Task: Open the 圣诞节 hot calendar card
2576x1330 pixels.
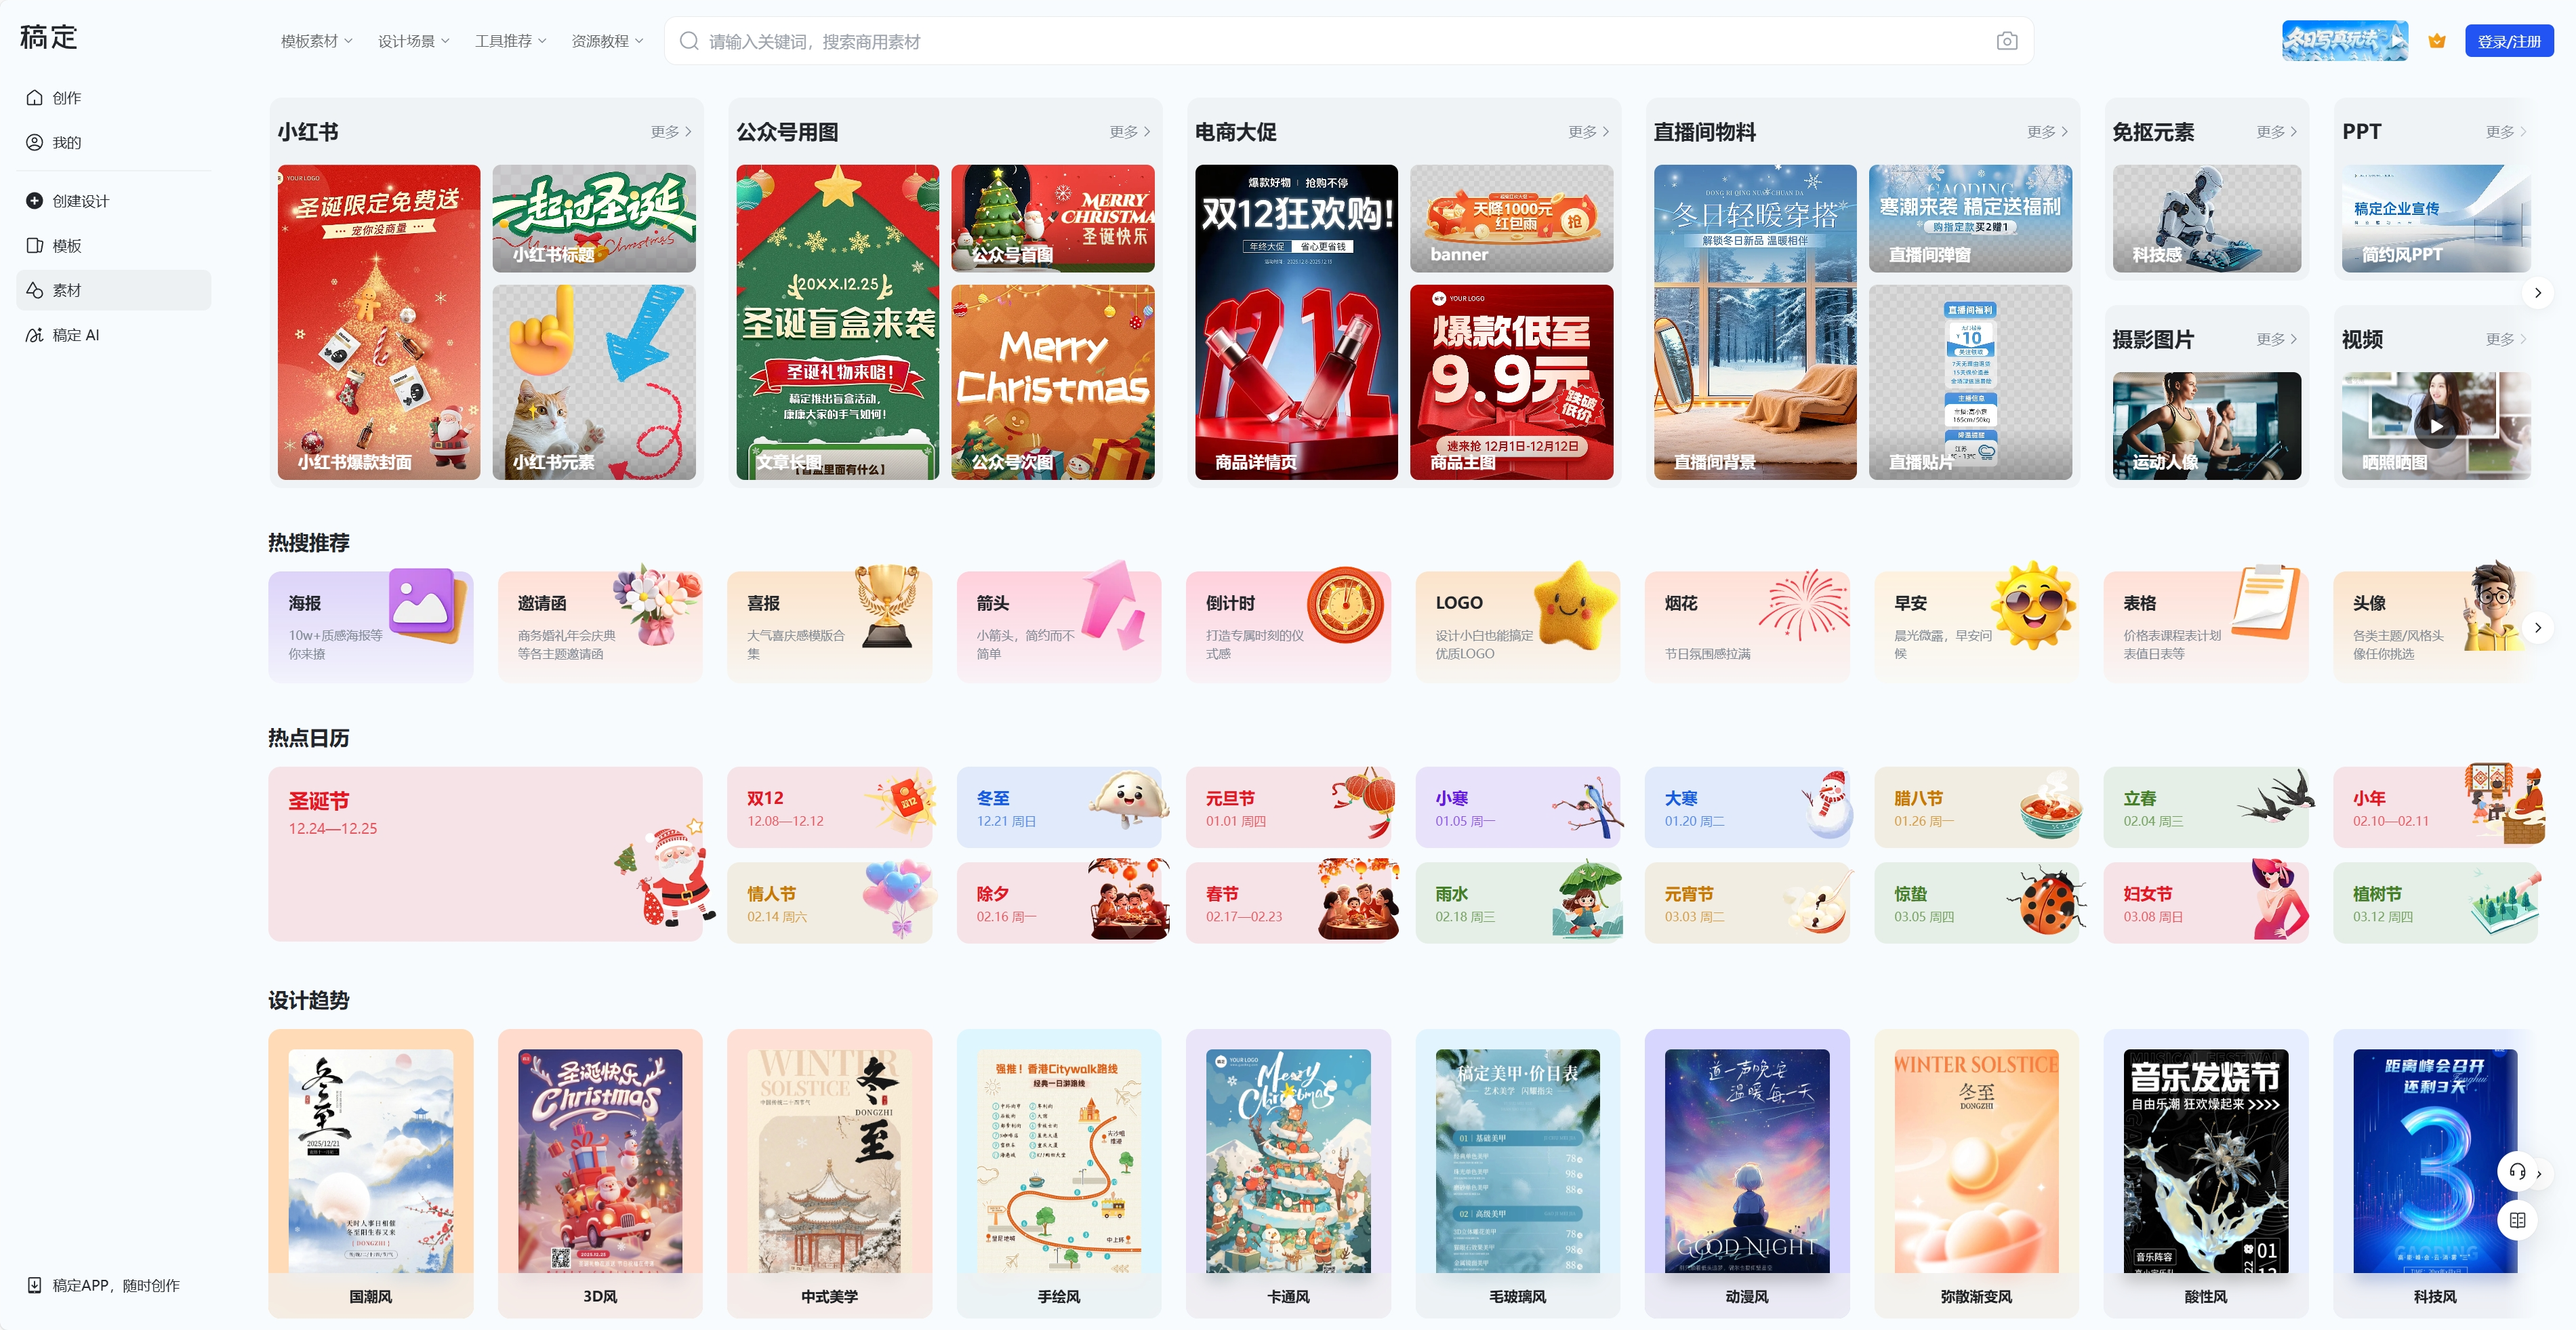Action: point(485,853)
